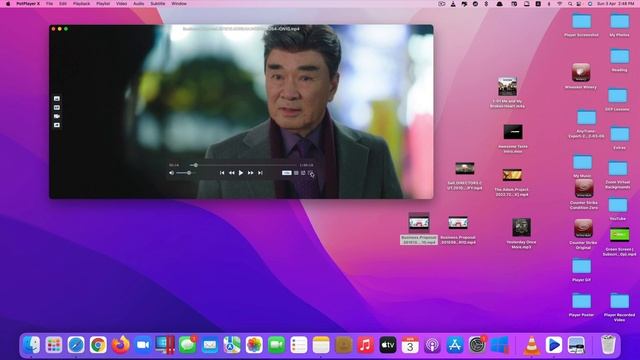The width and height of the screenshot is (640, 360).
Task: Open the PotPlayer X application menu
Action: 28,4
